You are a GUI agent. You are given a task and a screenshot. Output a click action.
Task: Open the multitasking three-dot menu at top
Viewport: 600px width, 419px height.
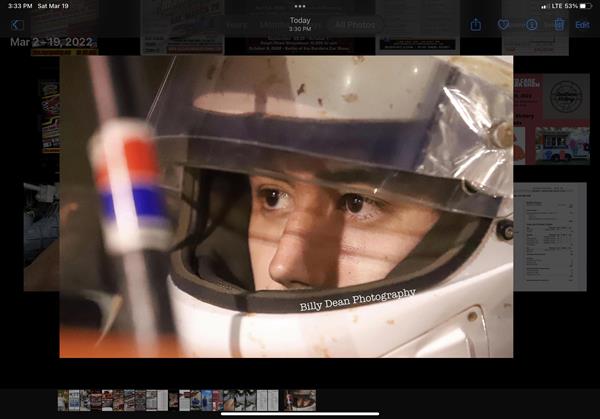coord(300,6)
